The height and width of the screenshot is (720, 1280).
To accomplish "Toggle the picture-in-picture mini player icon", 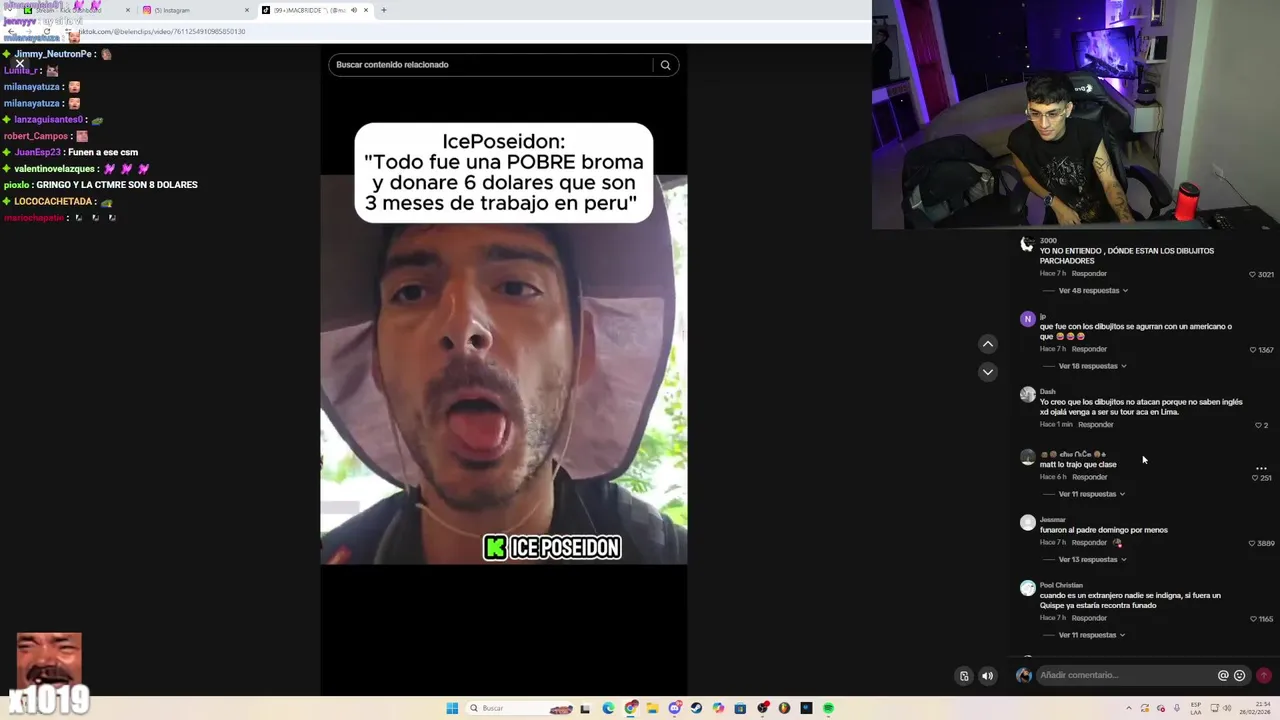I will pyautogui.click(x=964, y=676).
